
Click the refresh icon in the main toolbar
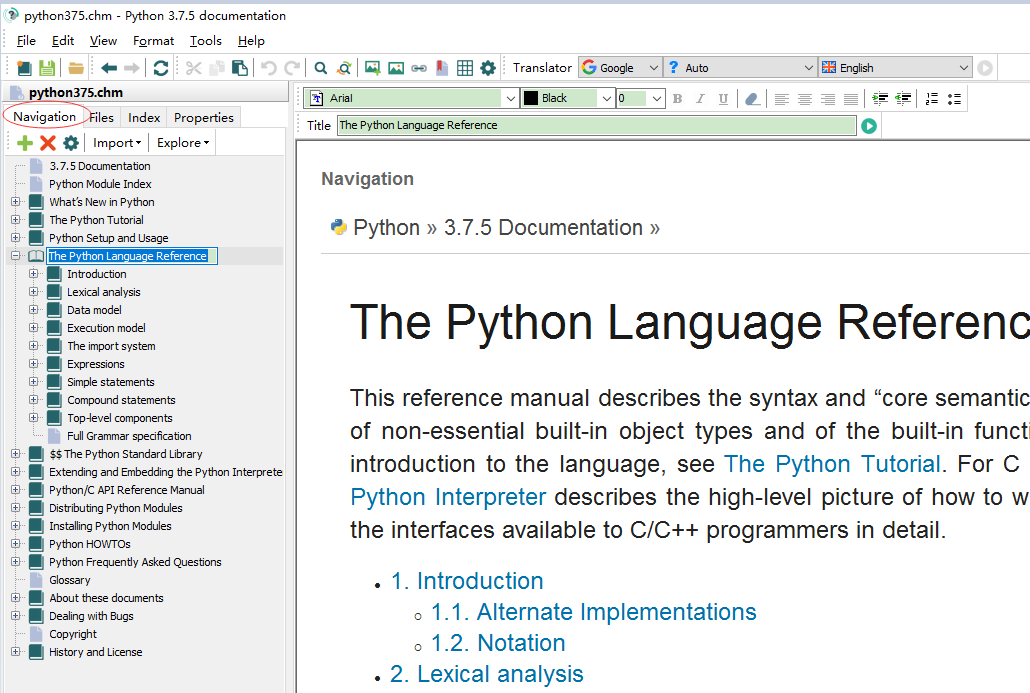160,68
